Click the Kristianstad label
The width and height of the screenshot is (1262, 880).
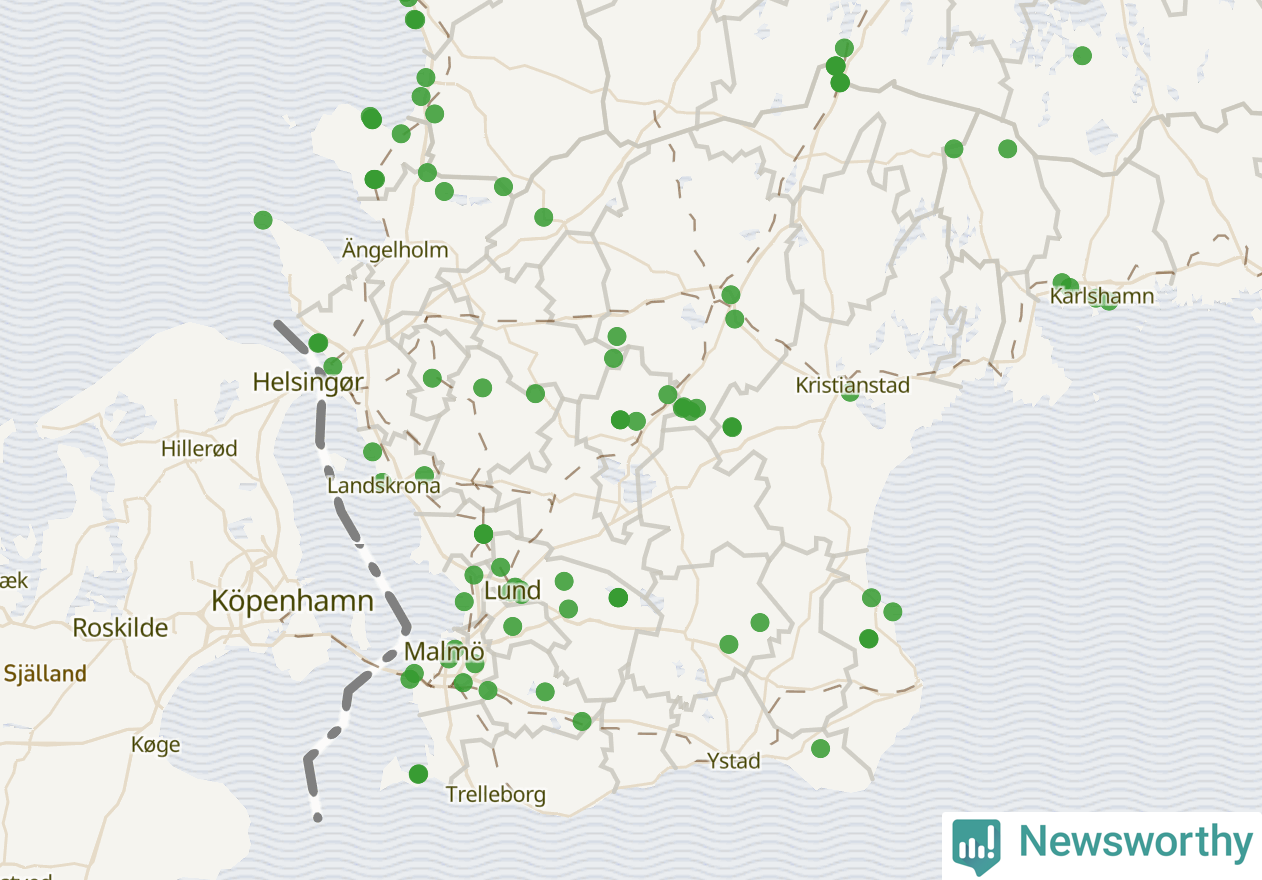(x=852, y=385)
